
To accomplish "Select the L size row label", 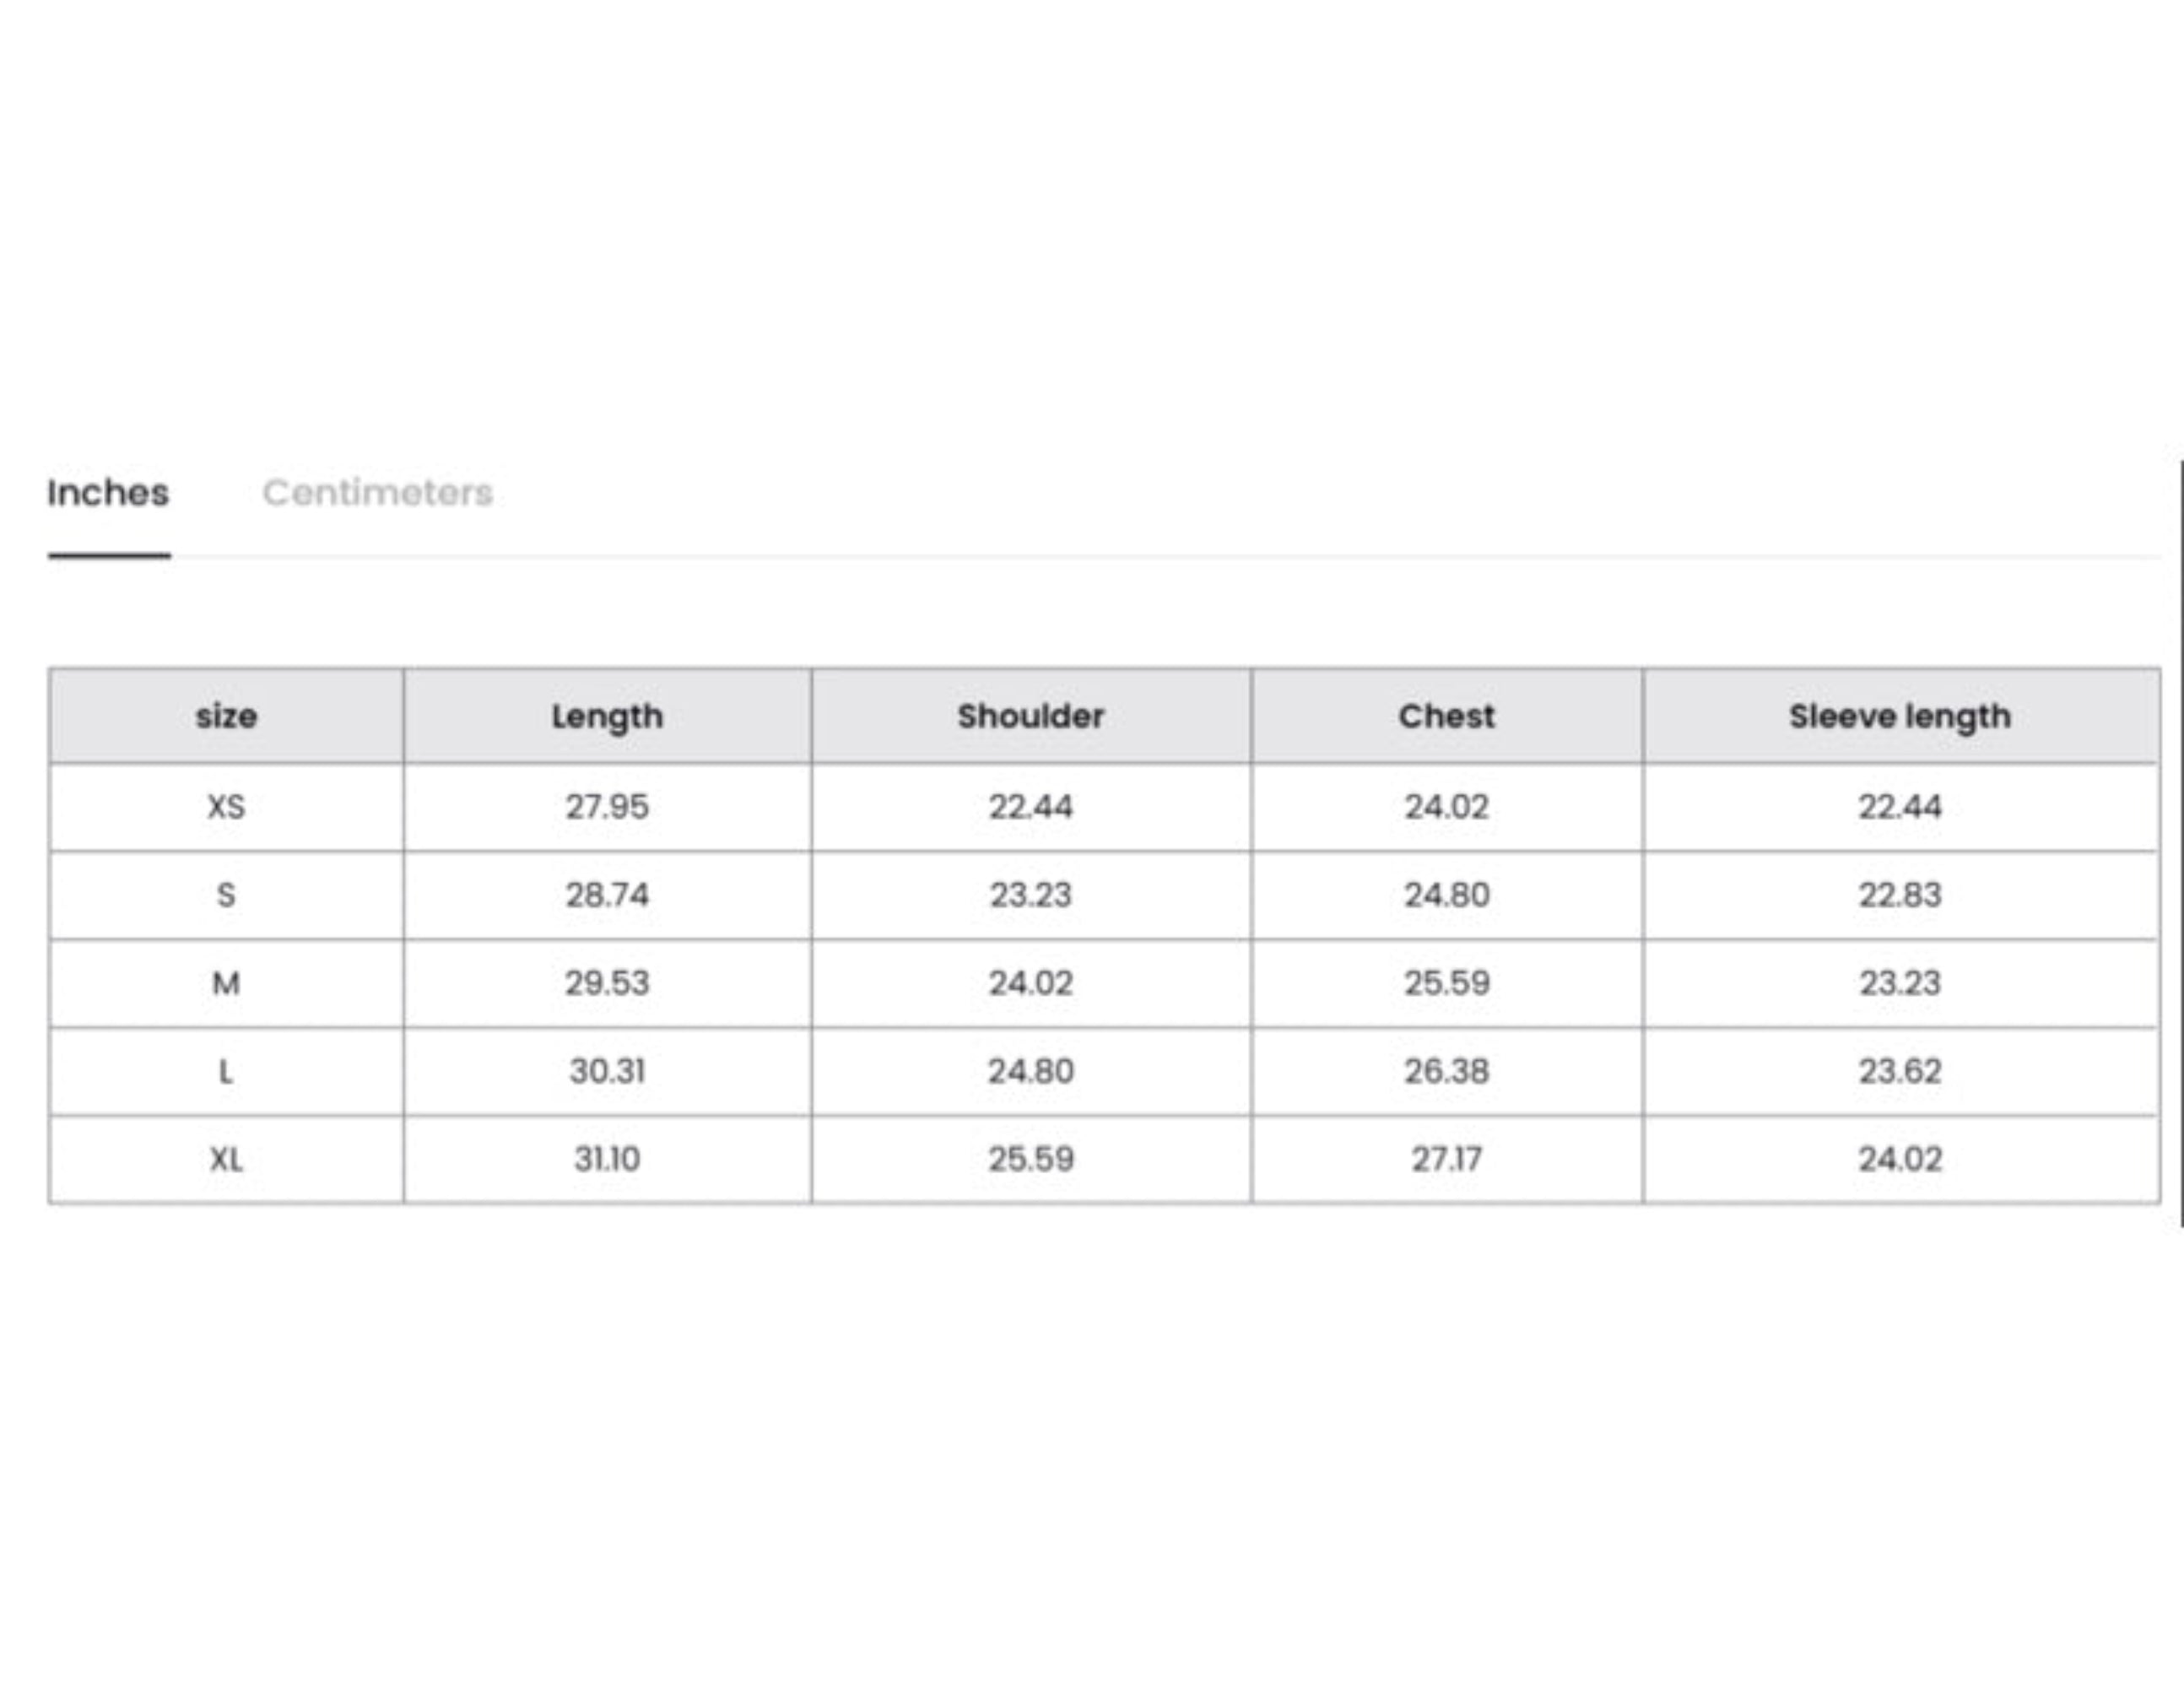I will [226, 1071].
